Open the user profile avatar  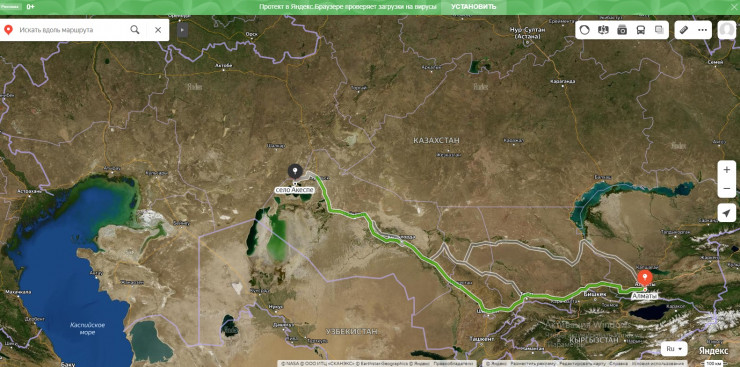pyautogui.click(x=727, y=30)
